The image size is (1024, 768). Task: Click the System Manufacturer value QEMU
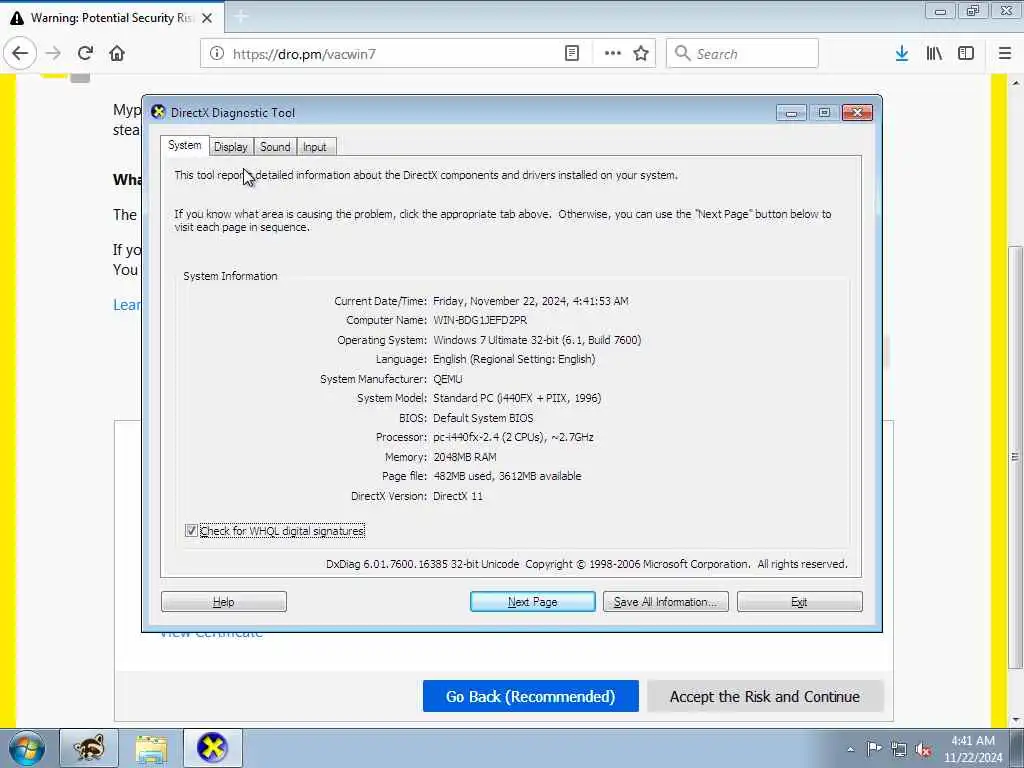[x=447, y=379]
